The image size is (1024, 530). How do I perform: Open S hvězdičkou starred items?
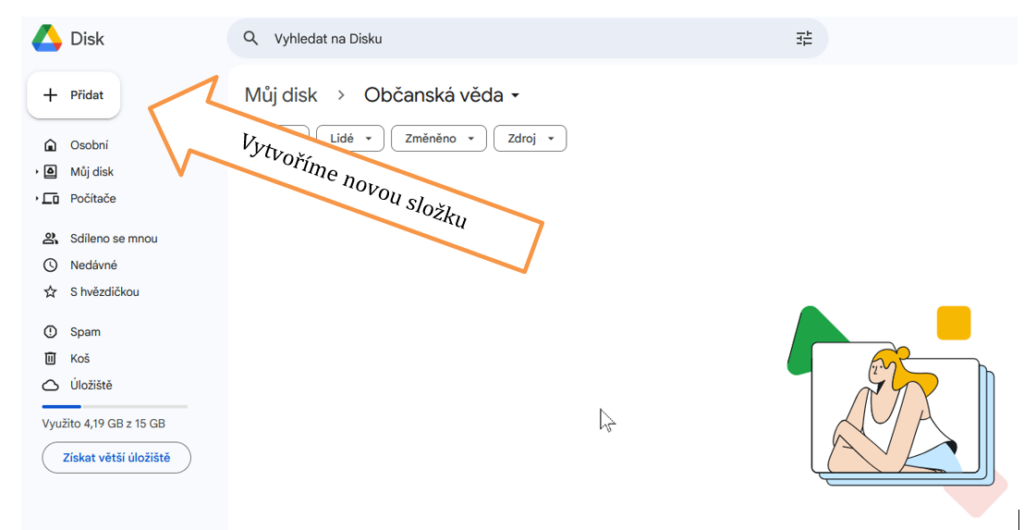pyautogui.click(x=104, y=292)
